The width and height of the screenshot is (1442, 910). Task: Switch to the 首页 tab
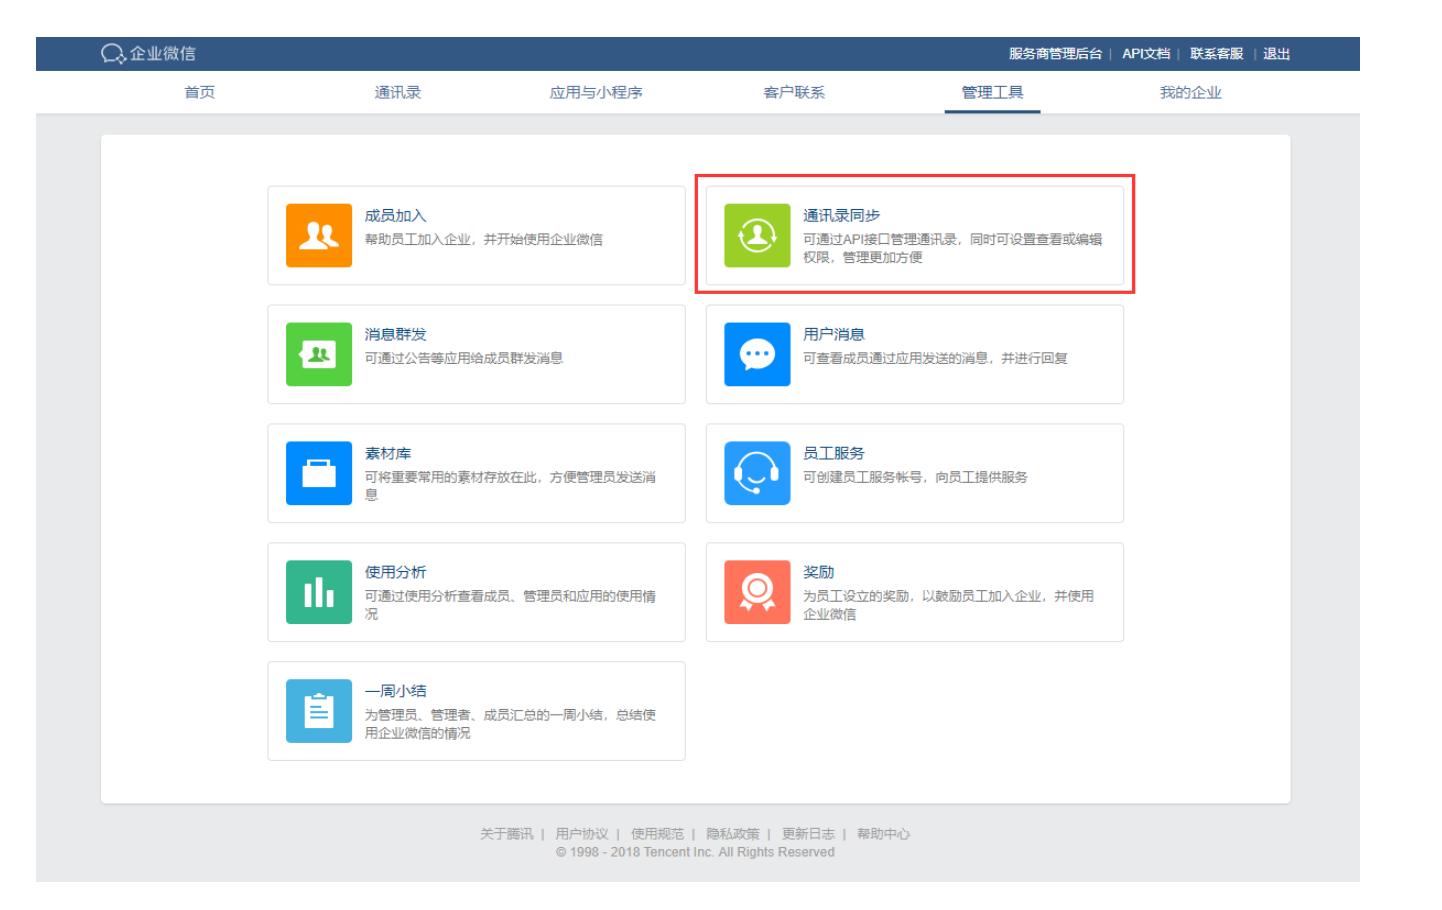(199, 93)
